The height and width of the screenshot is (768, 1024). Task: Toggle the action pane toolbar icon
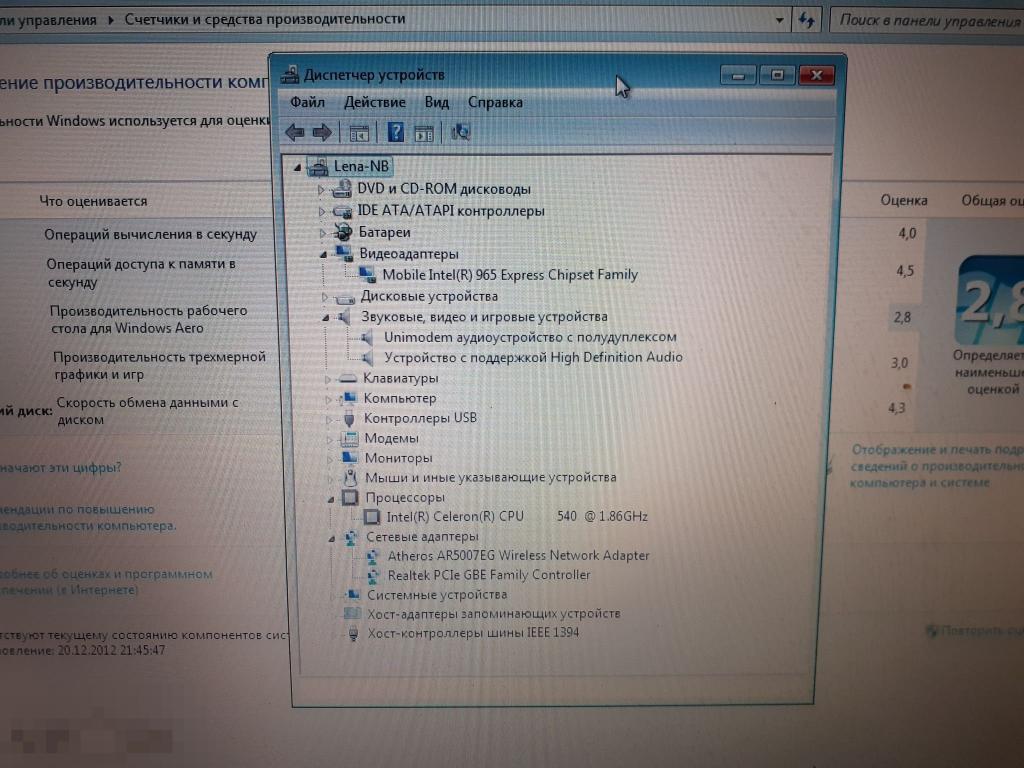coord(424,134)
